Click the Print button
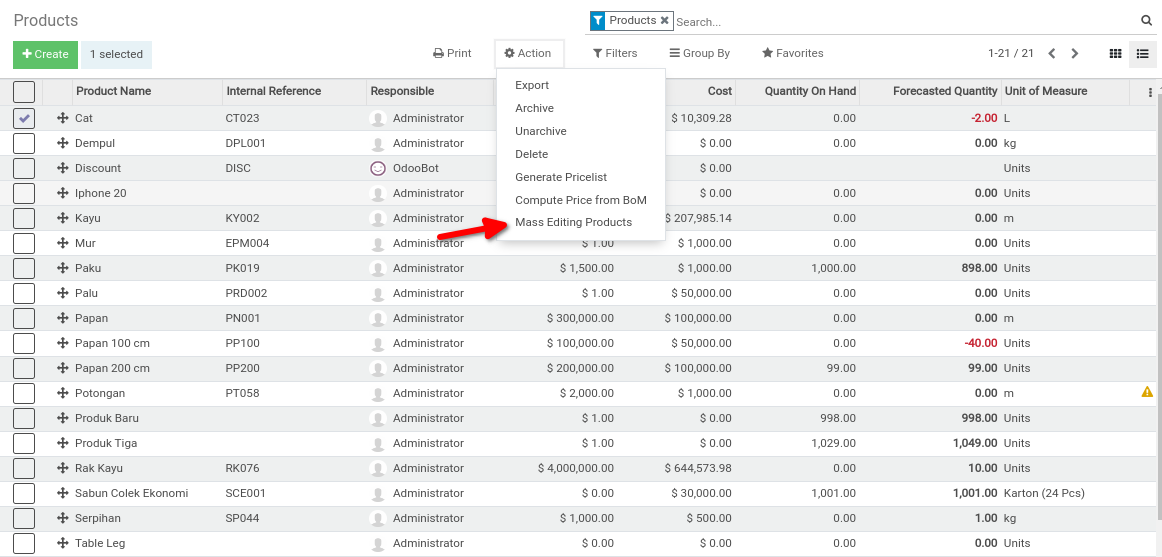This screenshot has width=1162, height=557. (452, 54)
